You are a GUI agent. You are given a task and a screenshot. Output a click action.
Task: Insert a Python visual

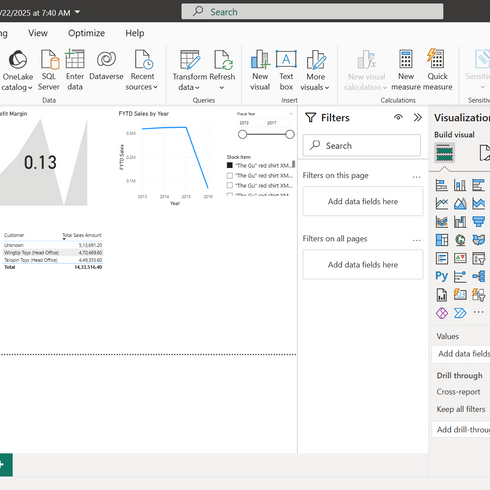pos(442,276)
